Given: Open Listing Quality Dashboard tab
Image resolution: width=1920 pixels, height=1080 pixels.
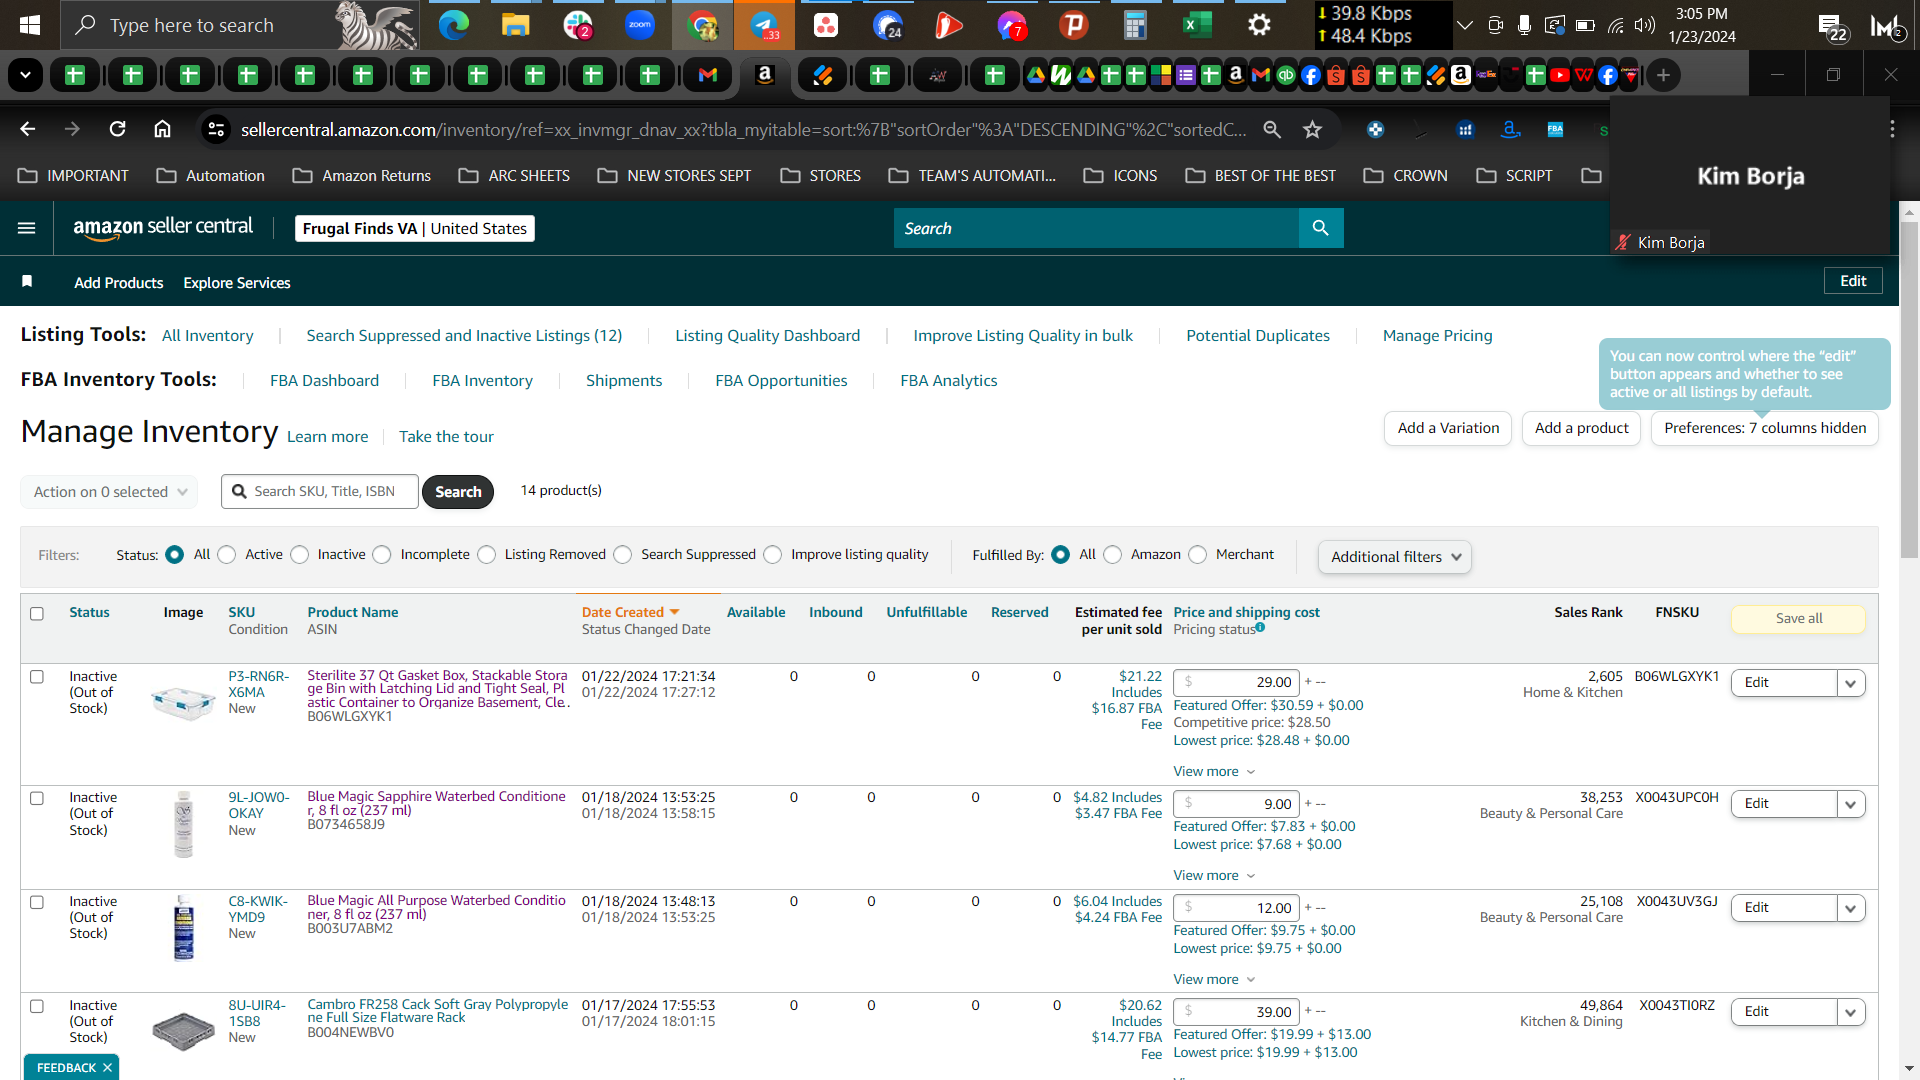Looking at the screenshot, I should [767, 335].
